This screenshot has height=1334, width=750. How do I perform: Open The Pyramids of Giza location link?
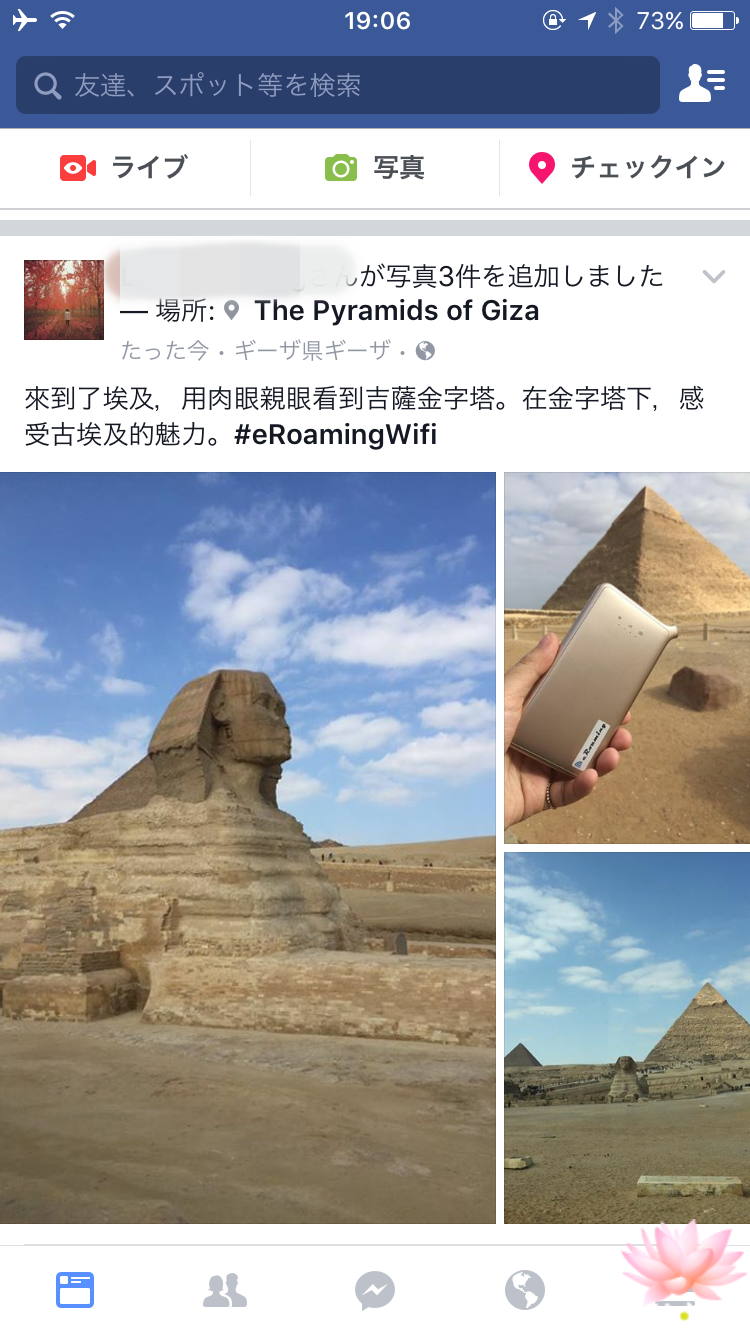click(x=396, y=311)
